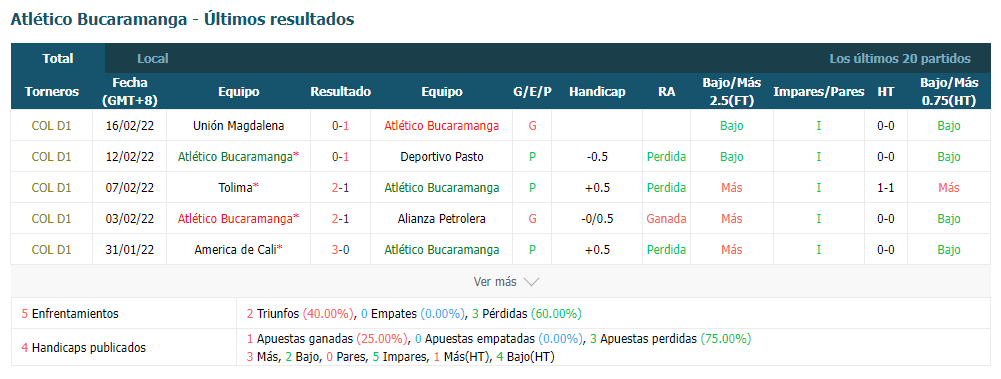Switch to the Local tab

tap(153, 59)
